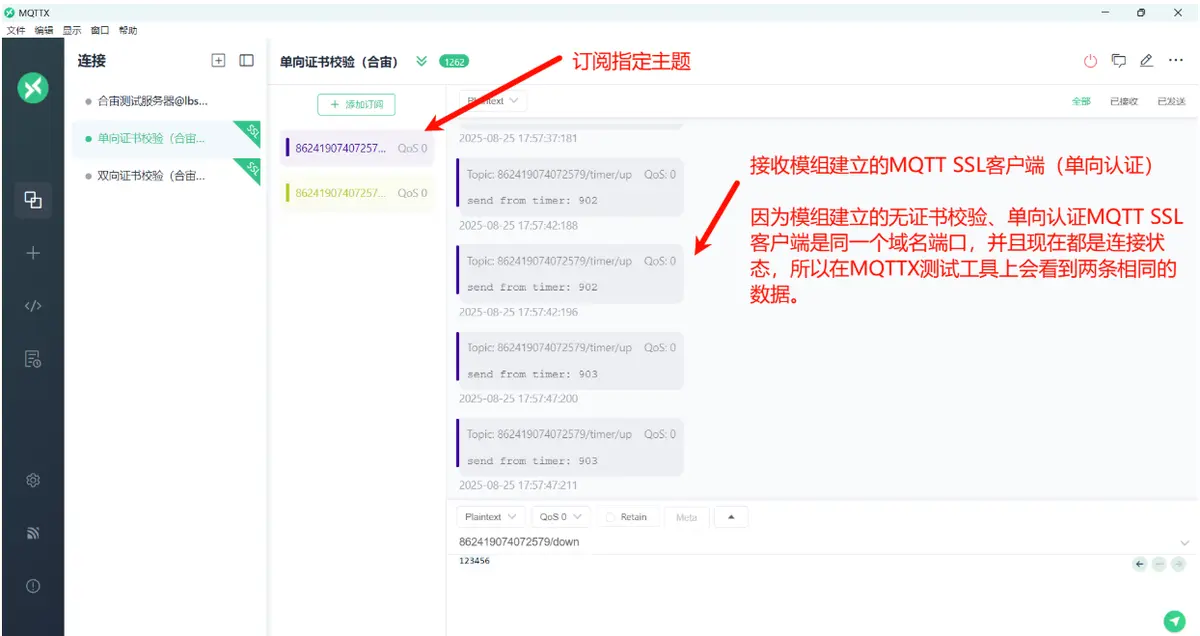
Task: Click the 连接 panel heading
Action: pyautogui.click(x=92, y=61)
